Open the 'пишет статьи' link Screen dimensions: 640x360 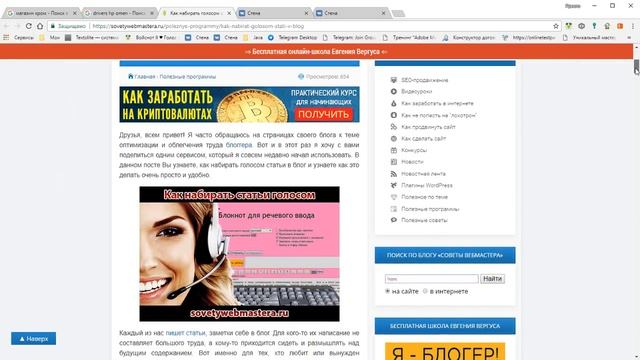185,333
